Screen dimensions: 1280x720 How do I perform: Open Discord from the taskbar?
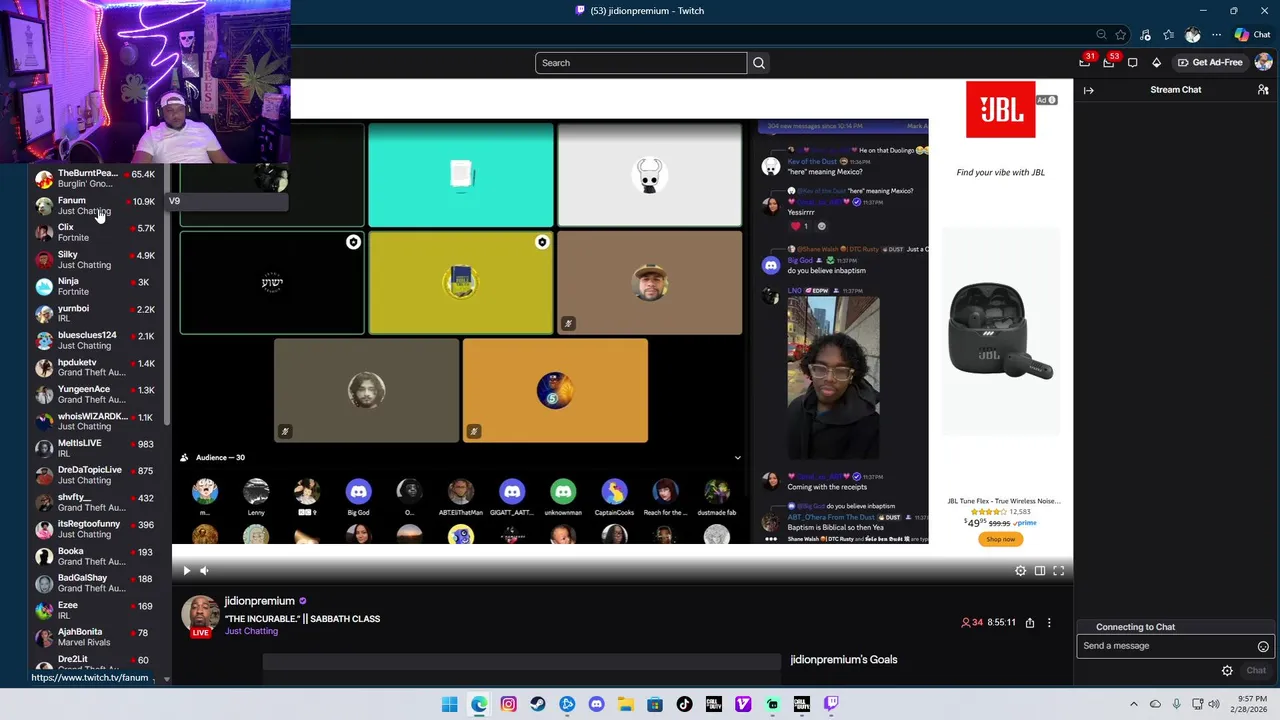coord(597,704)
